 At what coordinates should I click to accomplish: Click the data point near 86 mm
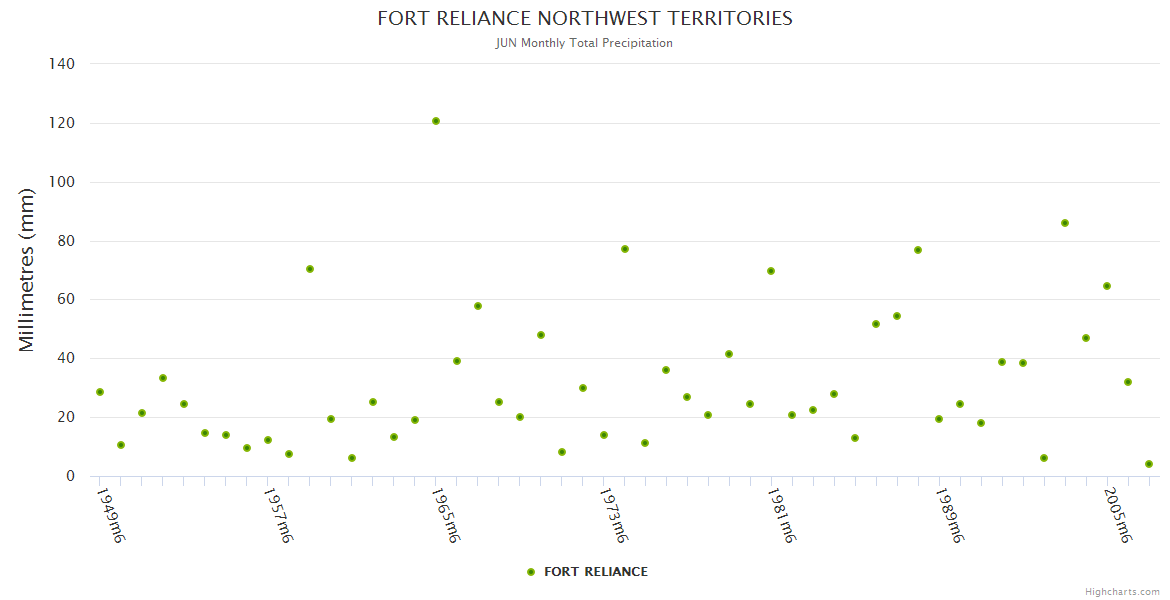coord(1065,223)
